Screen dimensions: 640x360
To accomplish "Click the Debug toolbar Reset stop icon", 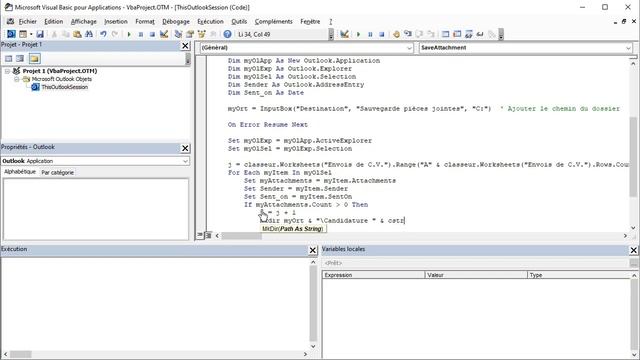I will [x=382, y=34].
